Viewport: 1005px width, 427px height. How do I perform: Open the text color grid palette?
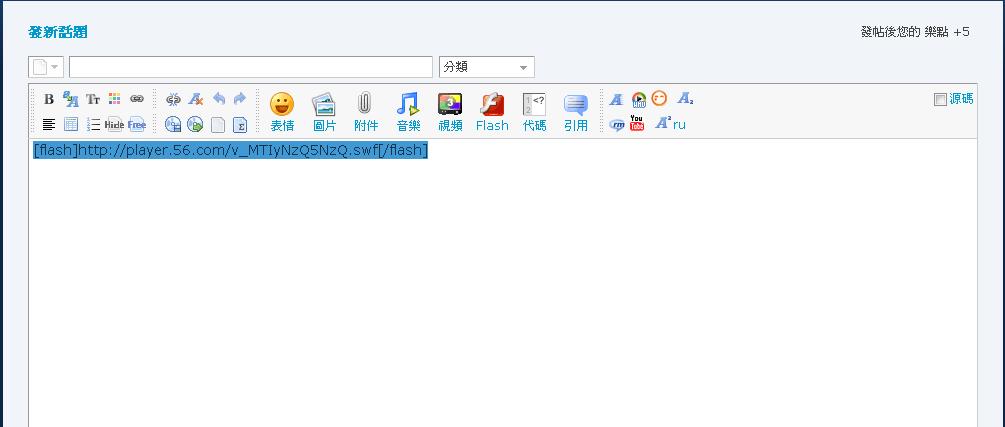(x=114, y=99)
